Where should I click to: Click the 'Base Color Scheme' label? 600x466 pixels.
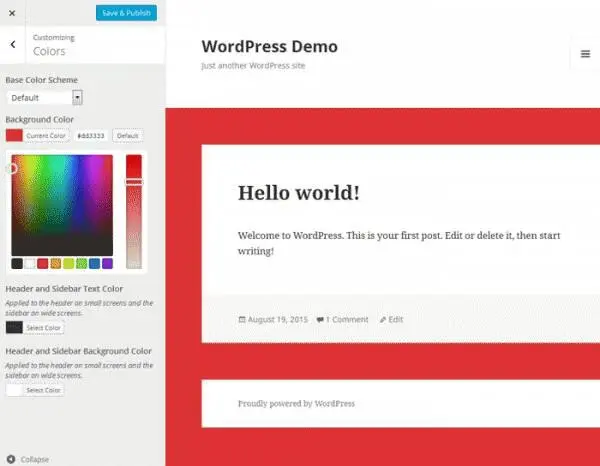(x=42, y=80)
